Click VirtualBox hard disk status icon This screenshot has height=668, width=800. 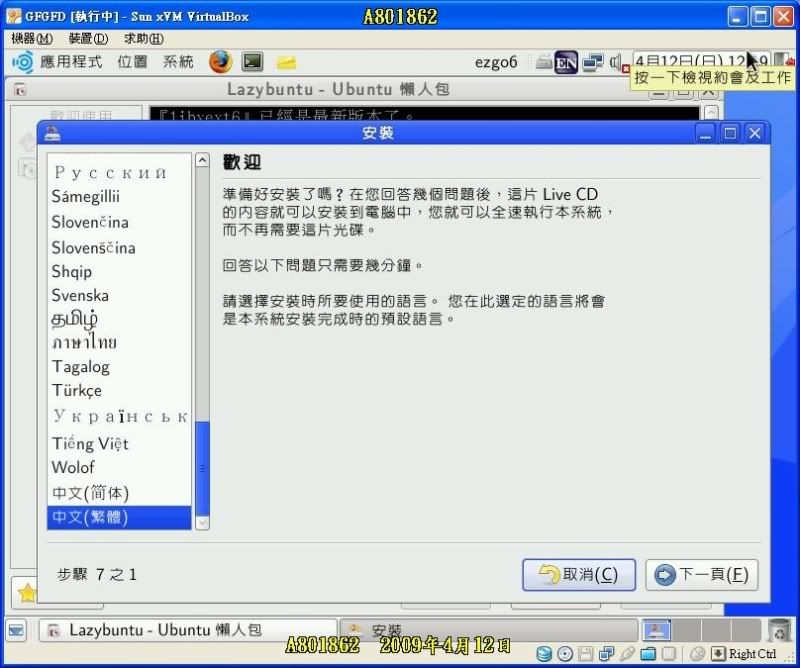[544, 654]
